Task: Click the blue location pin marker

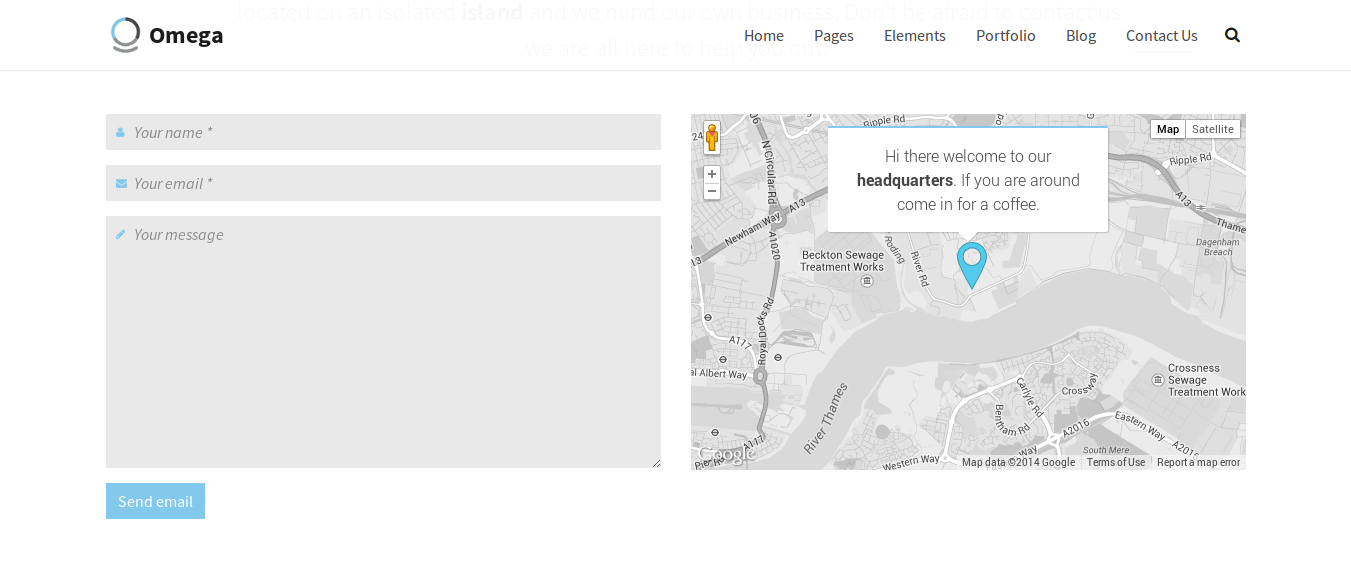Action: (x=971, y=264)
